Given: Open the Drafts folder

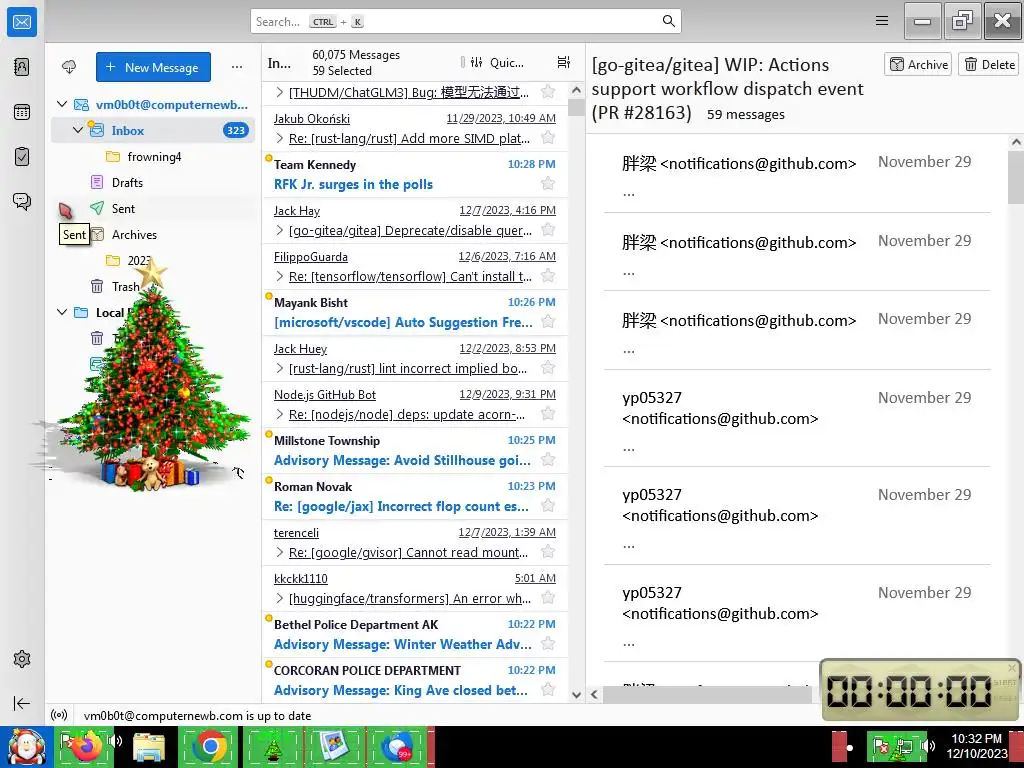Looking at the screenshot, I should [x=153, y=182].
